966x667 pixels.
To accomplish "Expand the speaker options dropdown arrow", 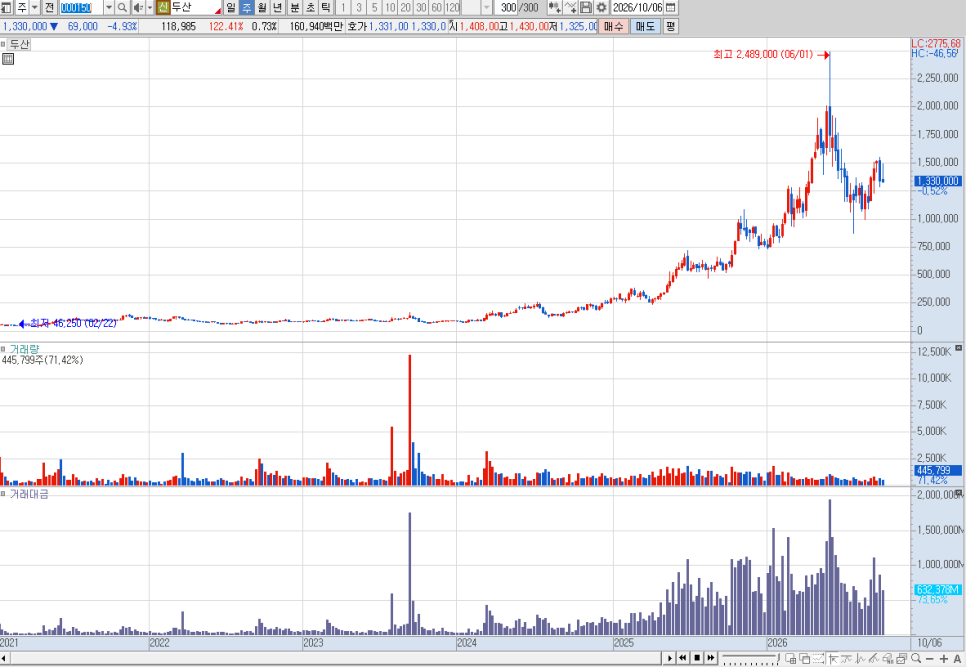I will click(150, 7).
